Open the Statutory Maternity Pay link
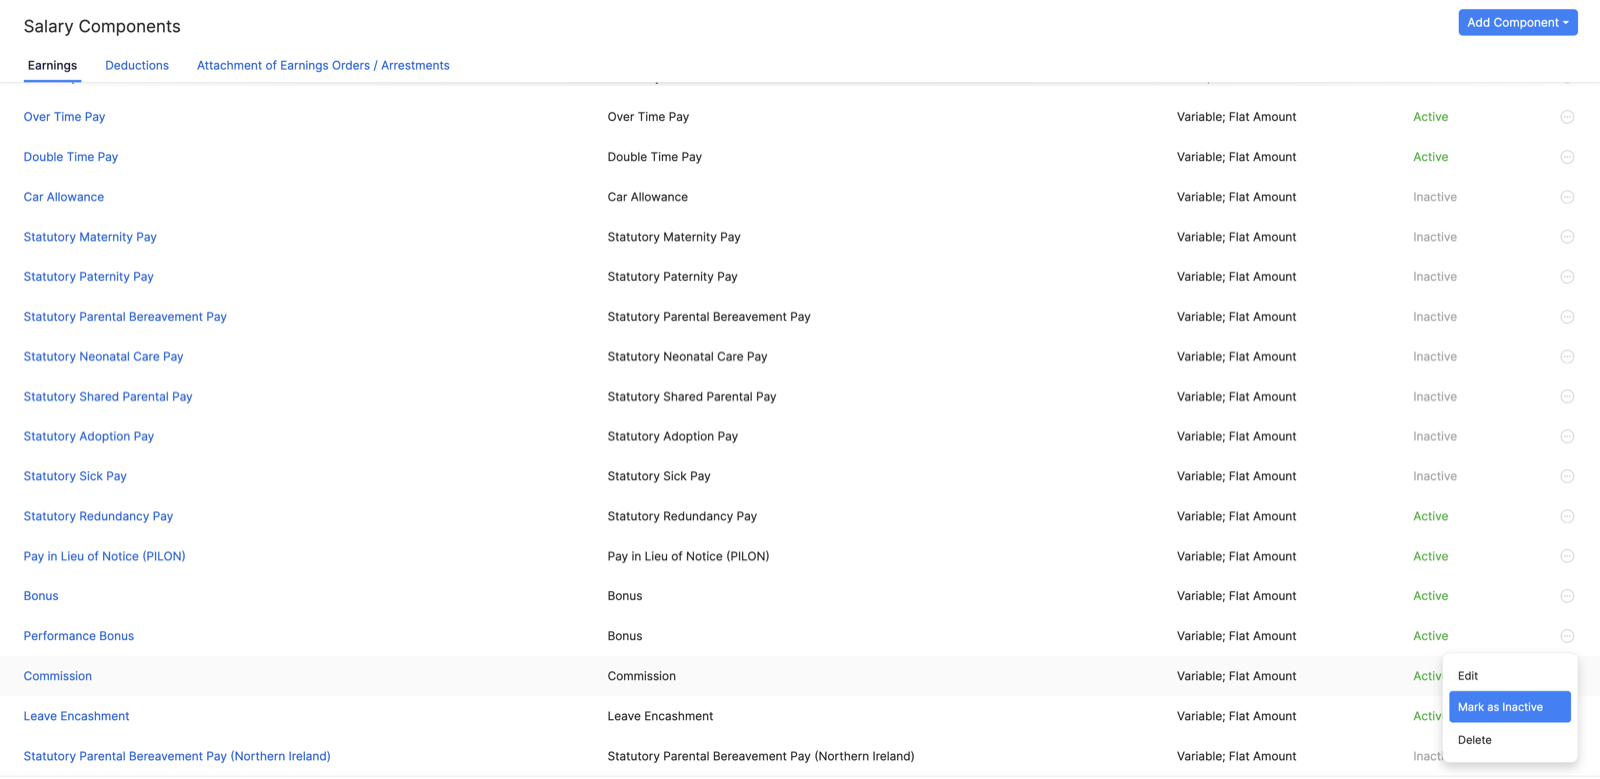Image resolution: width=1600 pixels, height=779 pixels. 90,237
